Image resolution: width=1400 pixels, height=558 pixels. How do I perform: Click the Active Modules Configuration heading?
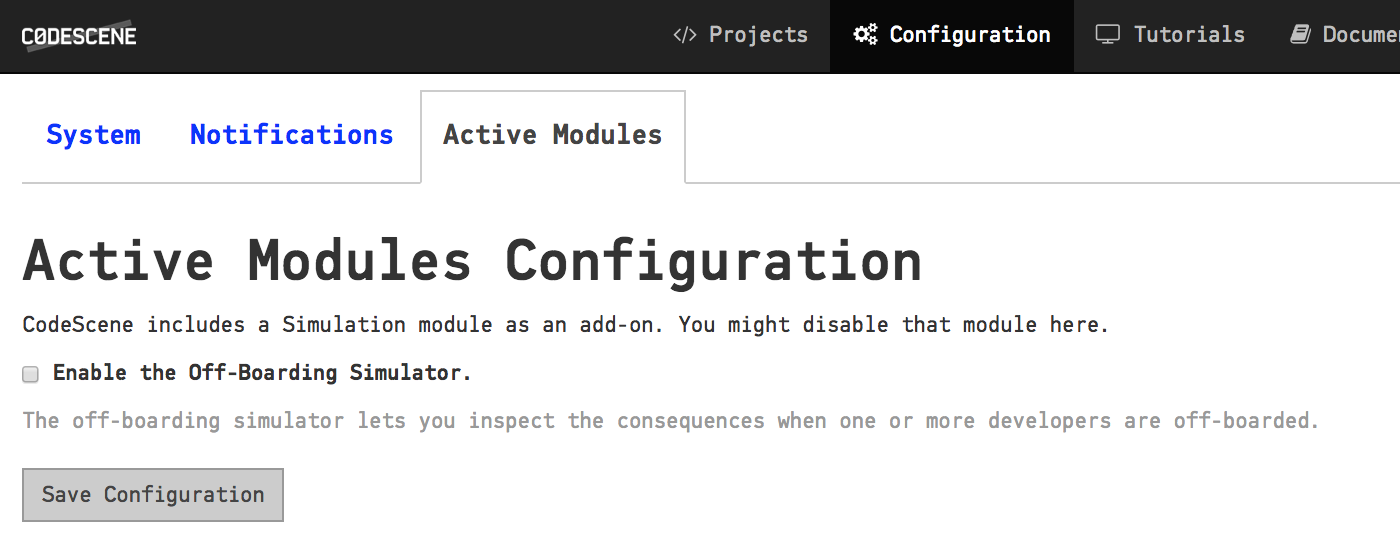pos(472,261)
